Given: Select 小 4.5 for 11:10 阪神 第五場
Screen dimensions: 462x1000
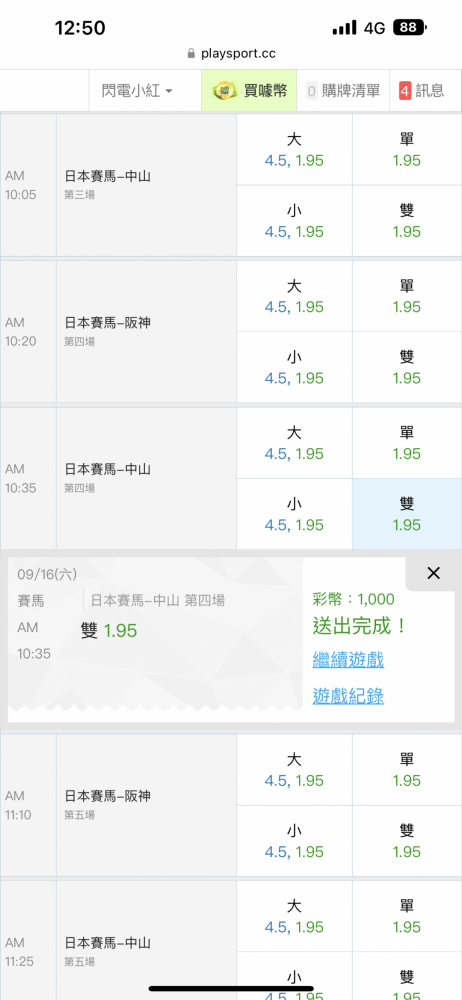Looking at the screenshot, I should click(x=294, y=841).
